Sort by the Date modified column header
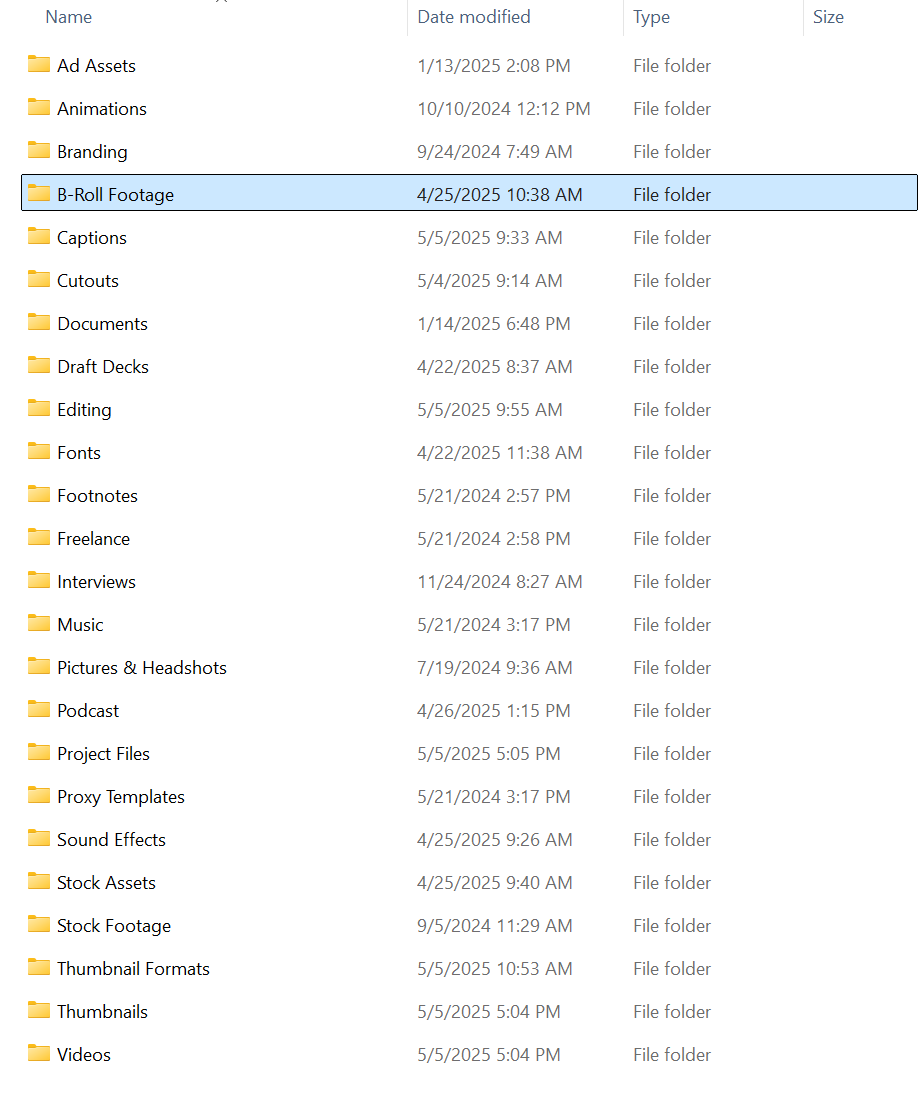 [473, 17]
